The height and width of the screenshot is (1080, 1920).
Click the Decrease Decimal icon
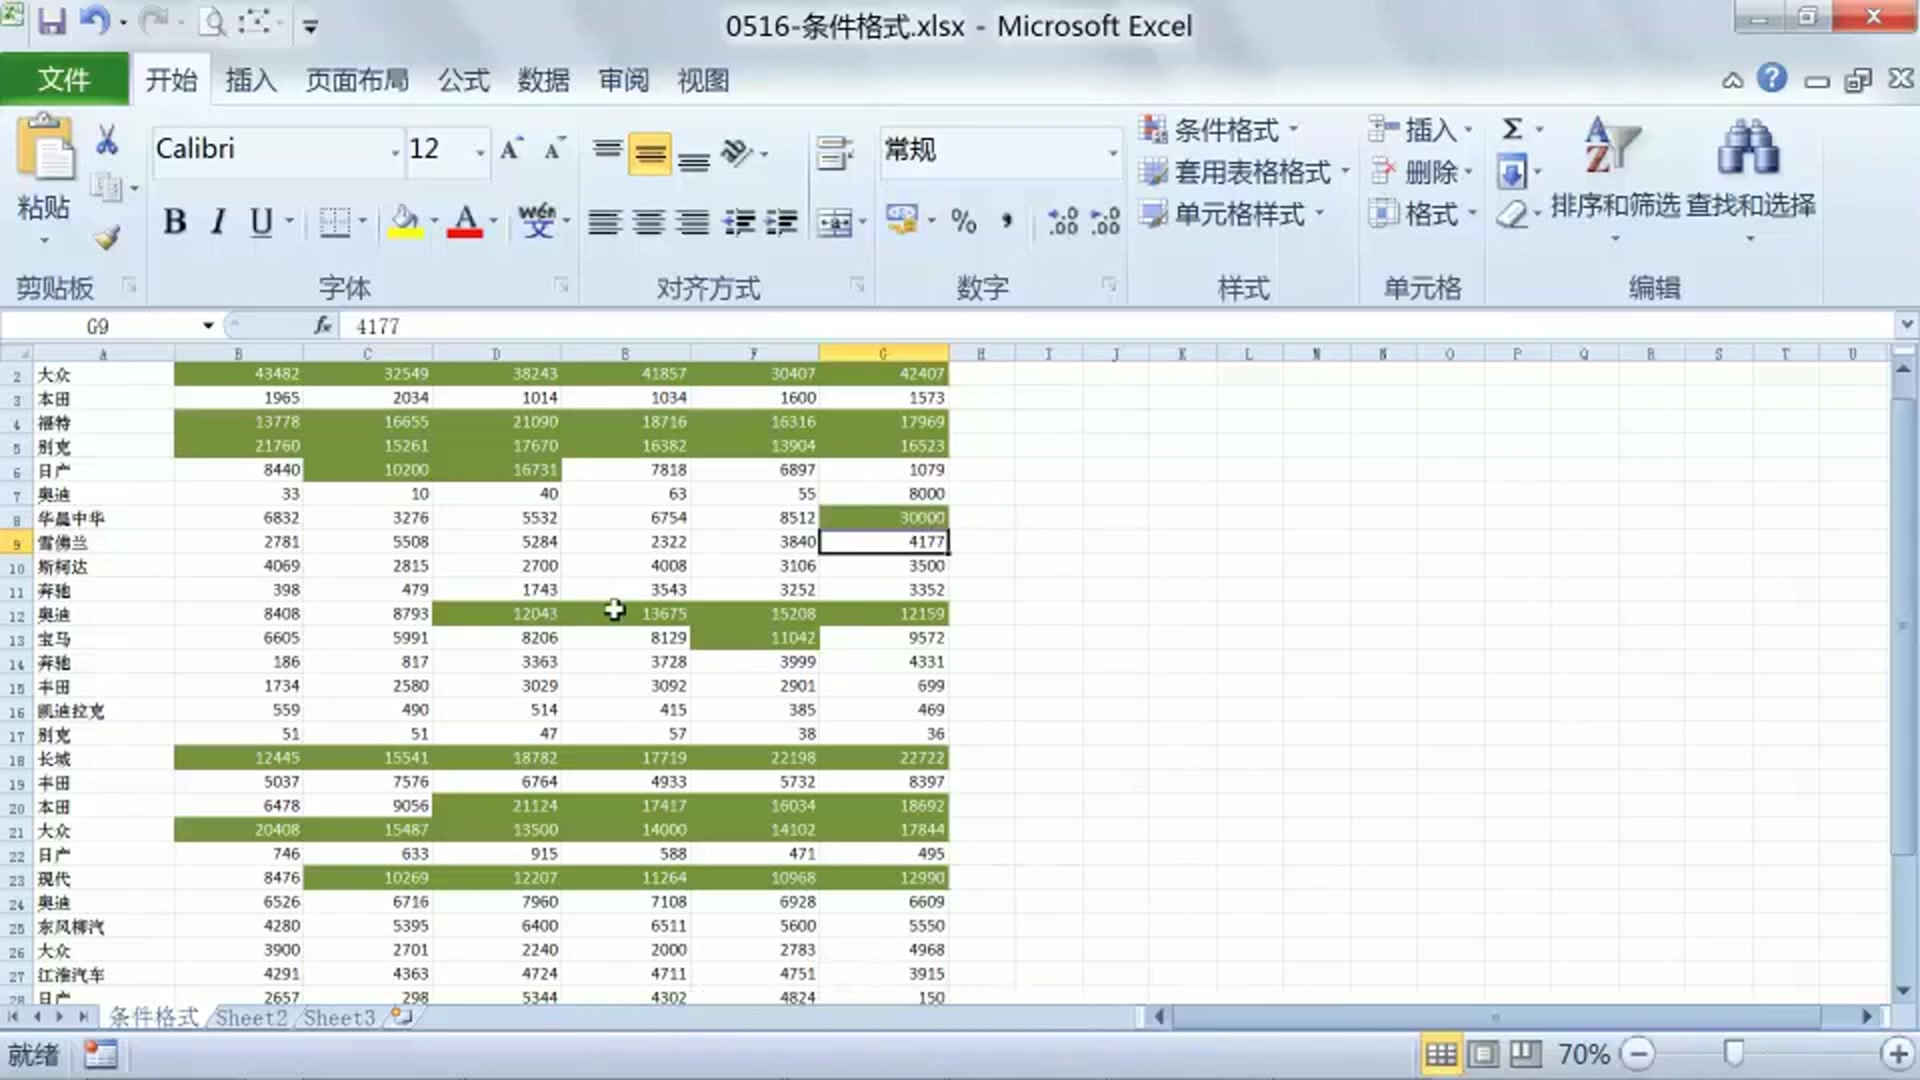[x=1105, y=221]
